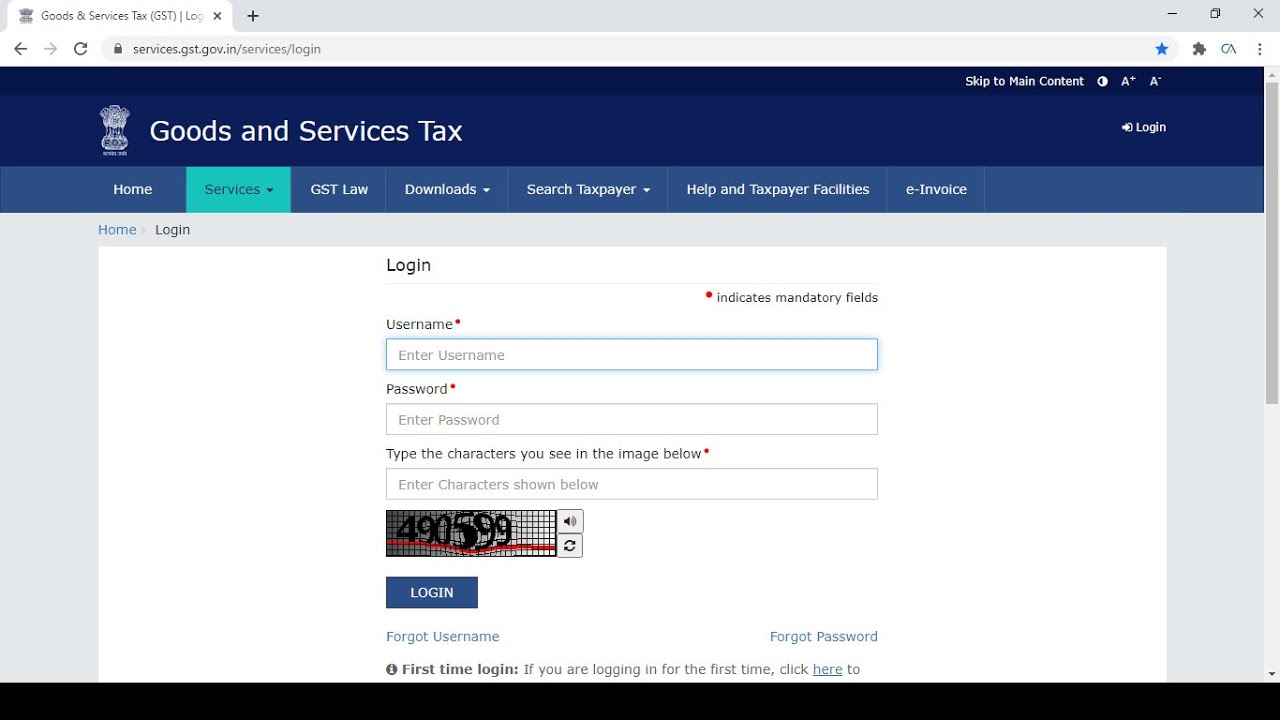
Task: Focus the Username input field
Action: tap(632, 355)
